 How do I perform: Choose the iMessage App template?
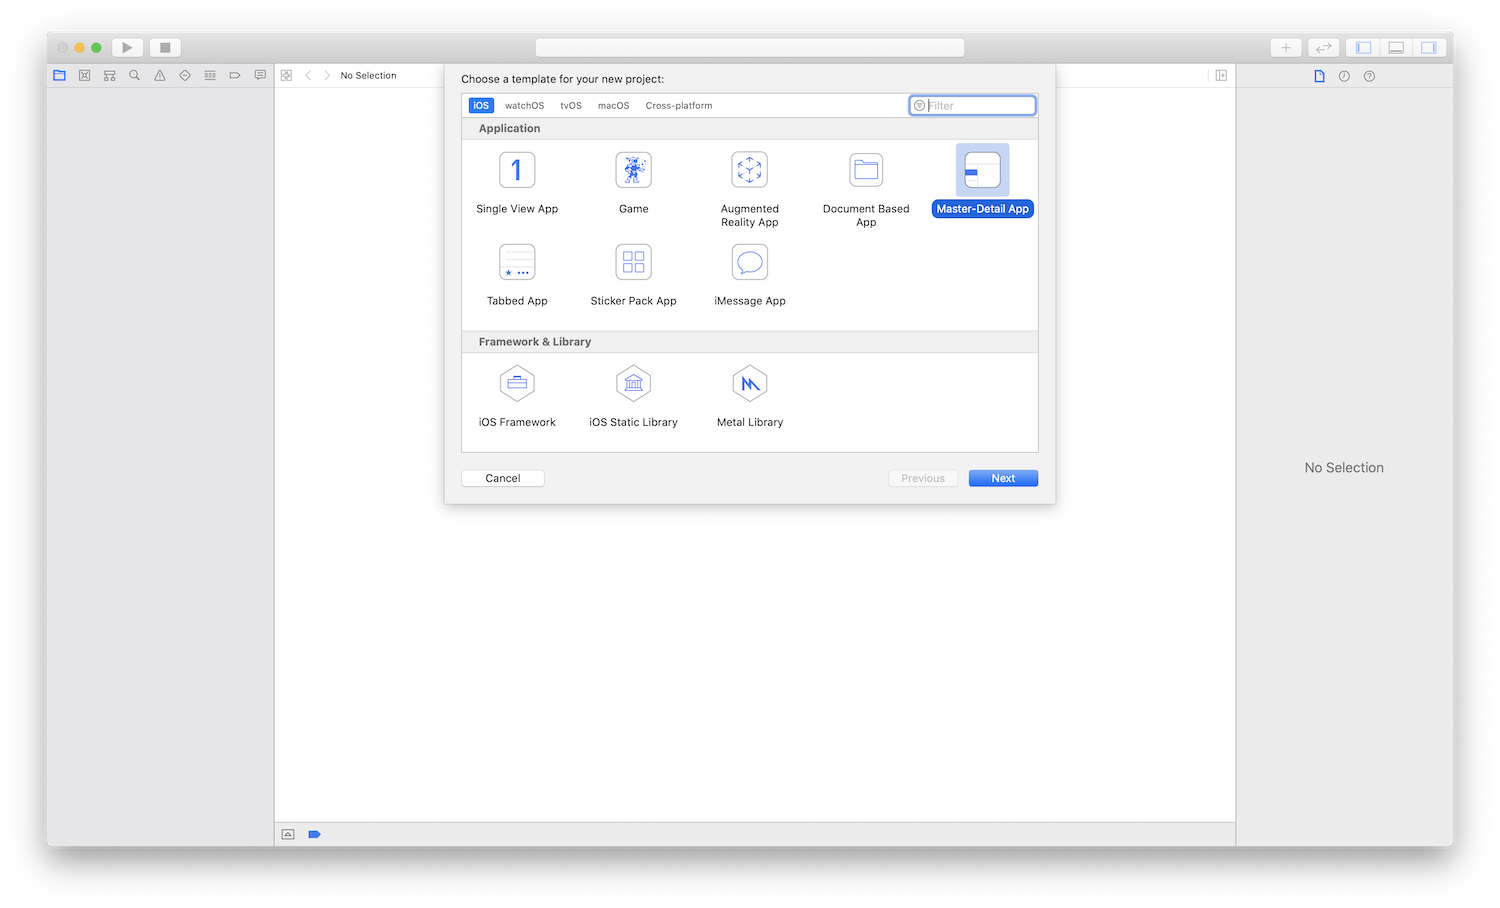pyautogui.click(x=750, y=275)
